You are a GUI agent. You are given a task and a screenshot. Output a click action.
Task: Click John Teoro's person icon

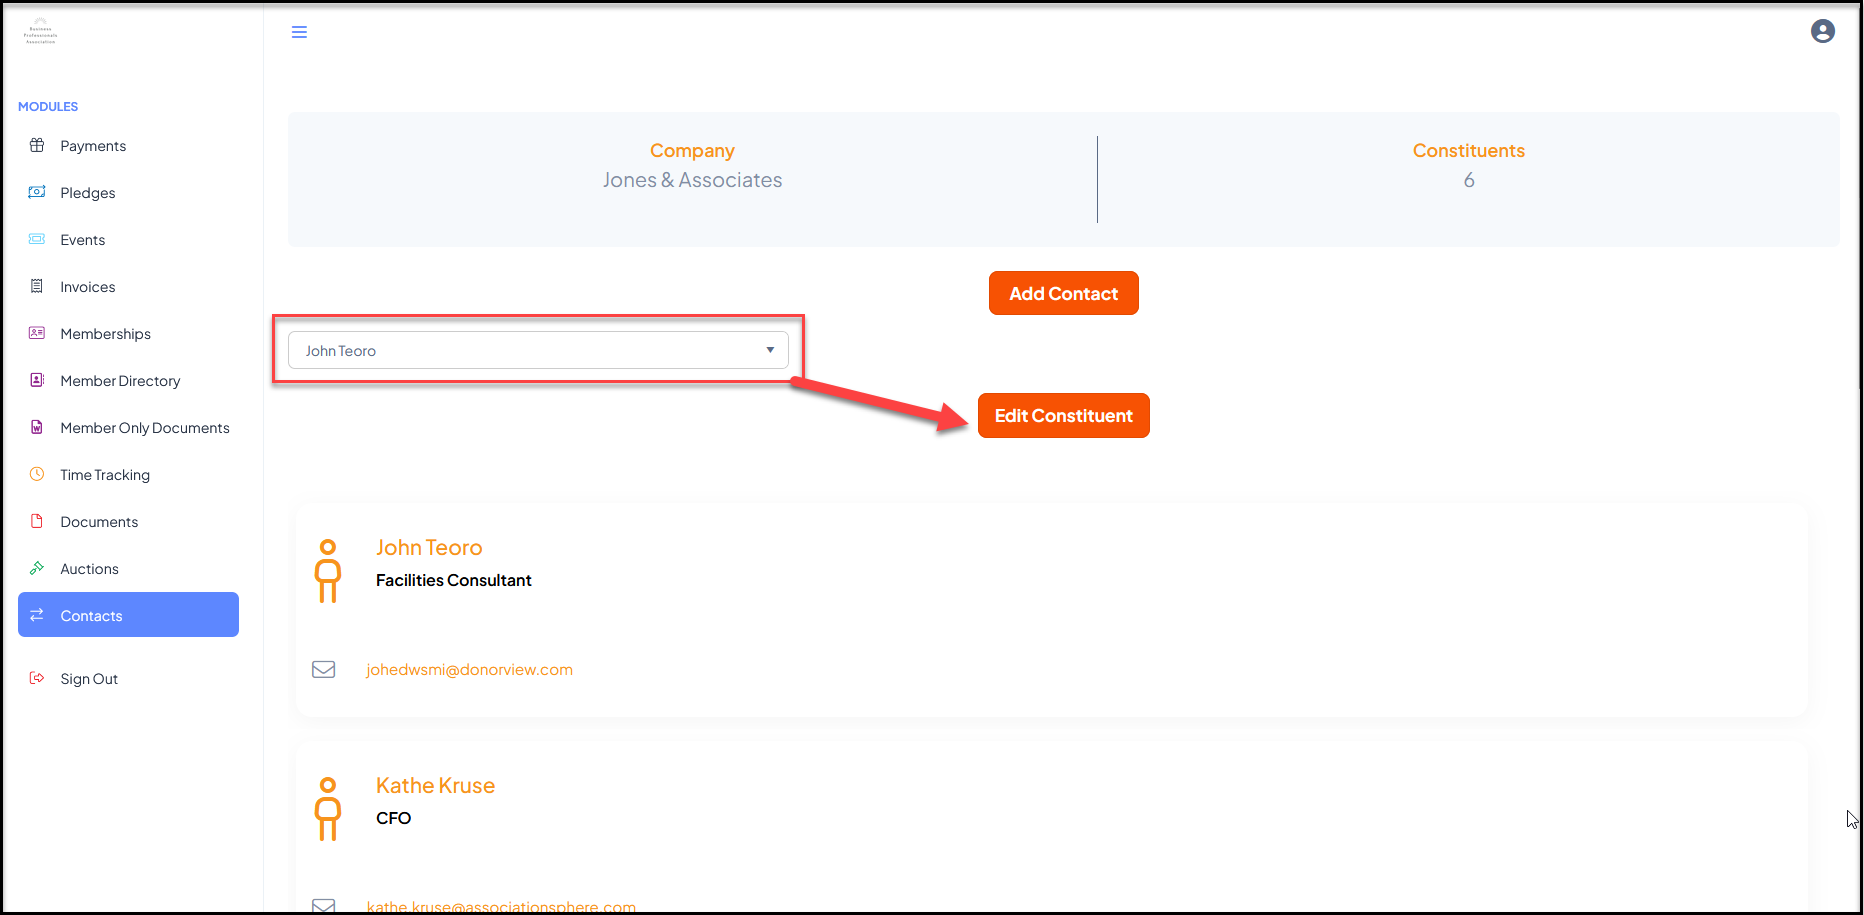tap(328, 571)
